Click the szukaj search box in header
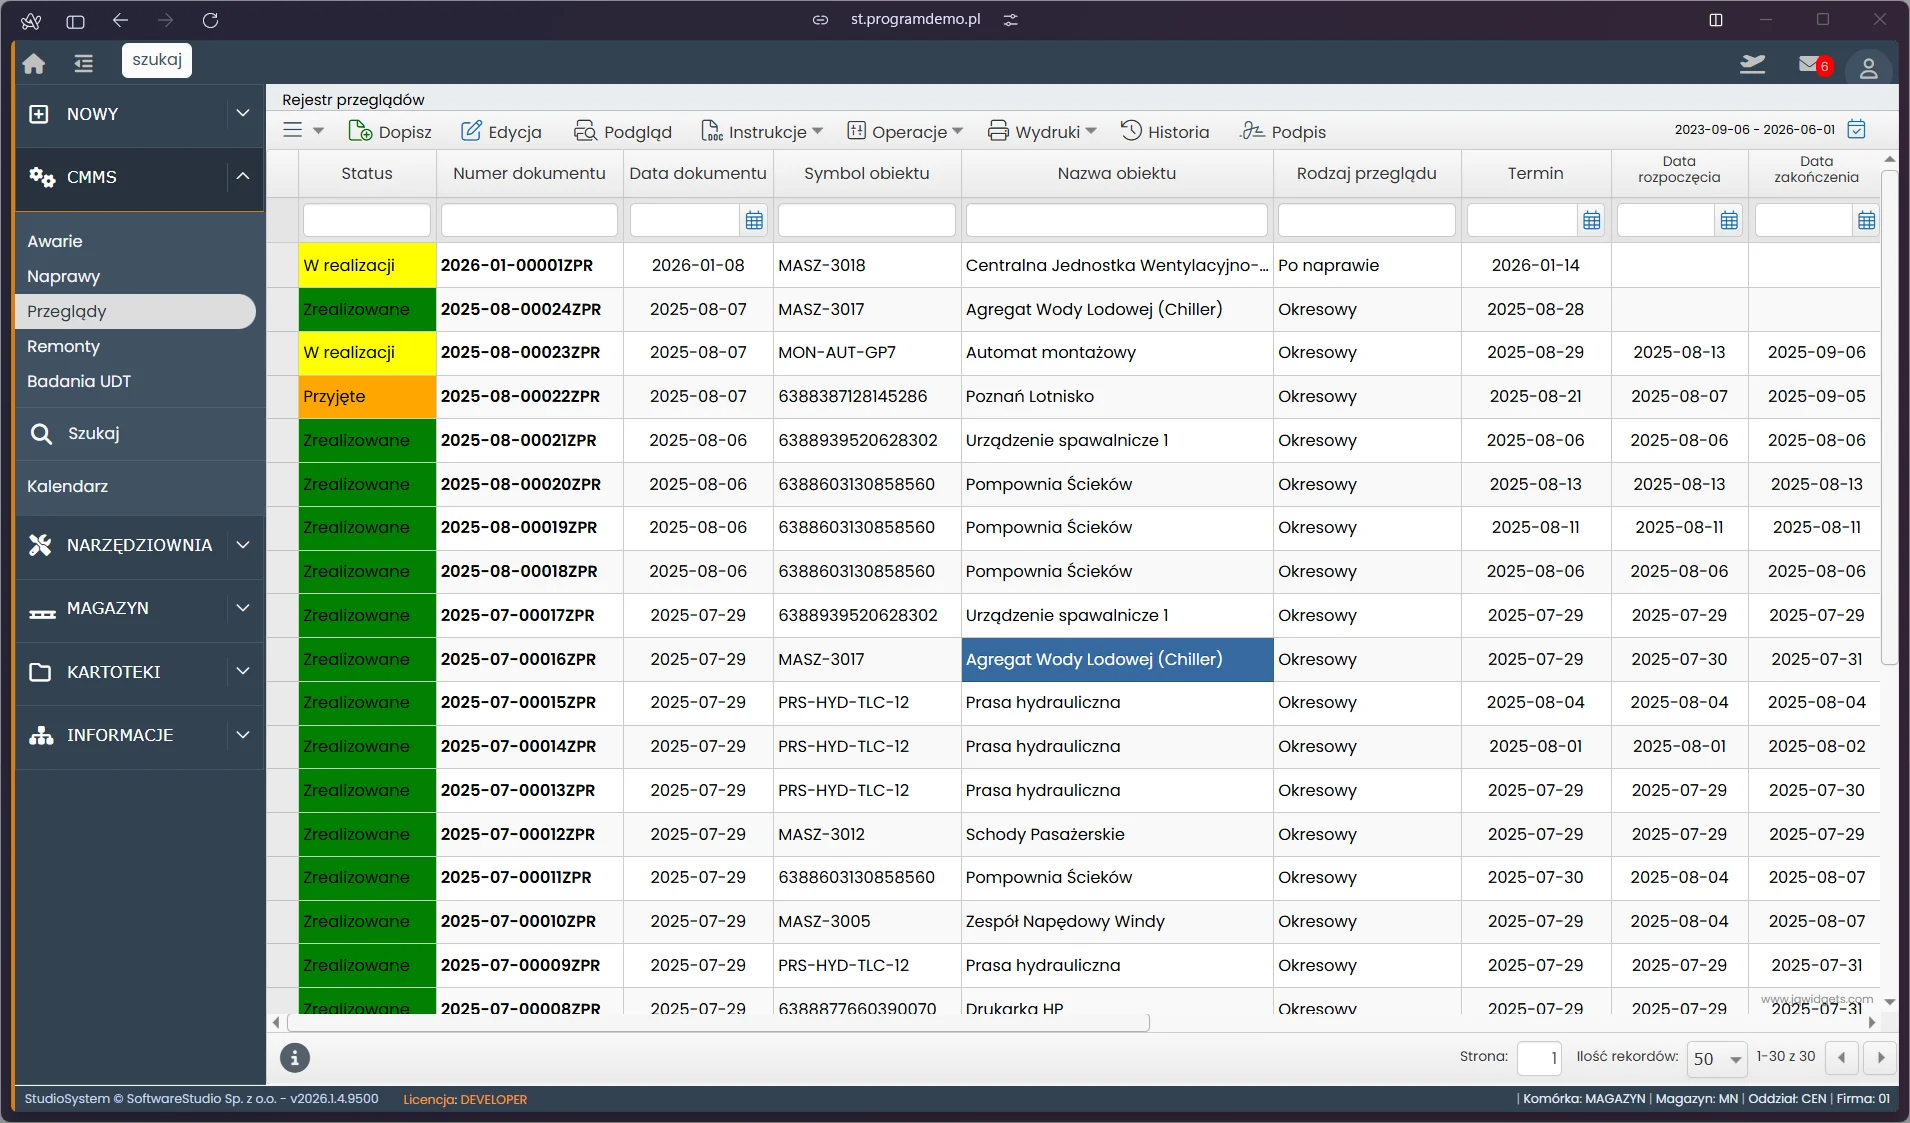 click(157, 60)
